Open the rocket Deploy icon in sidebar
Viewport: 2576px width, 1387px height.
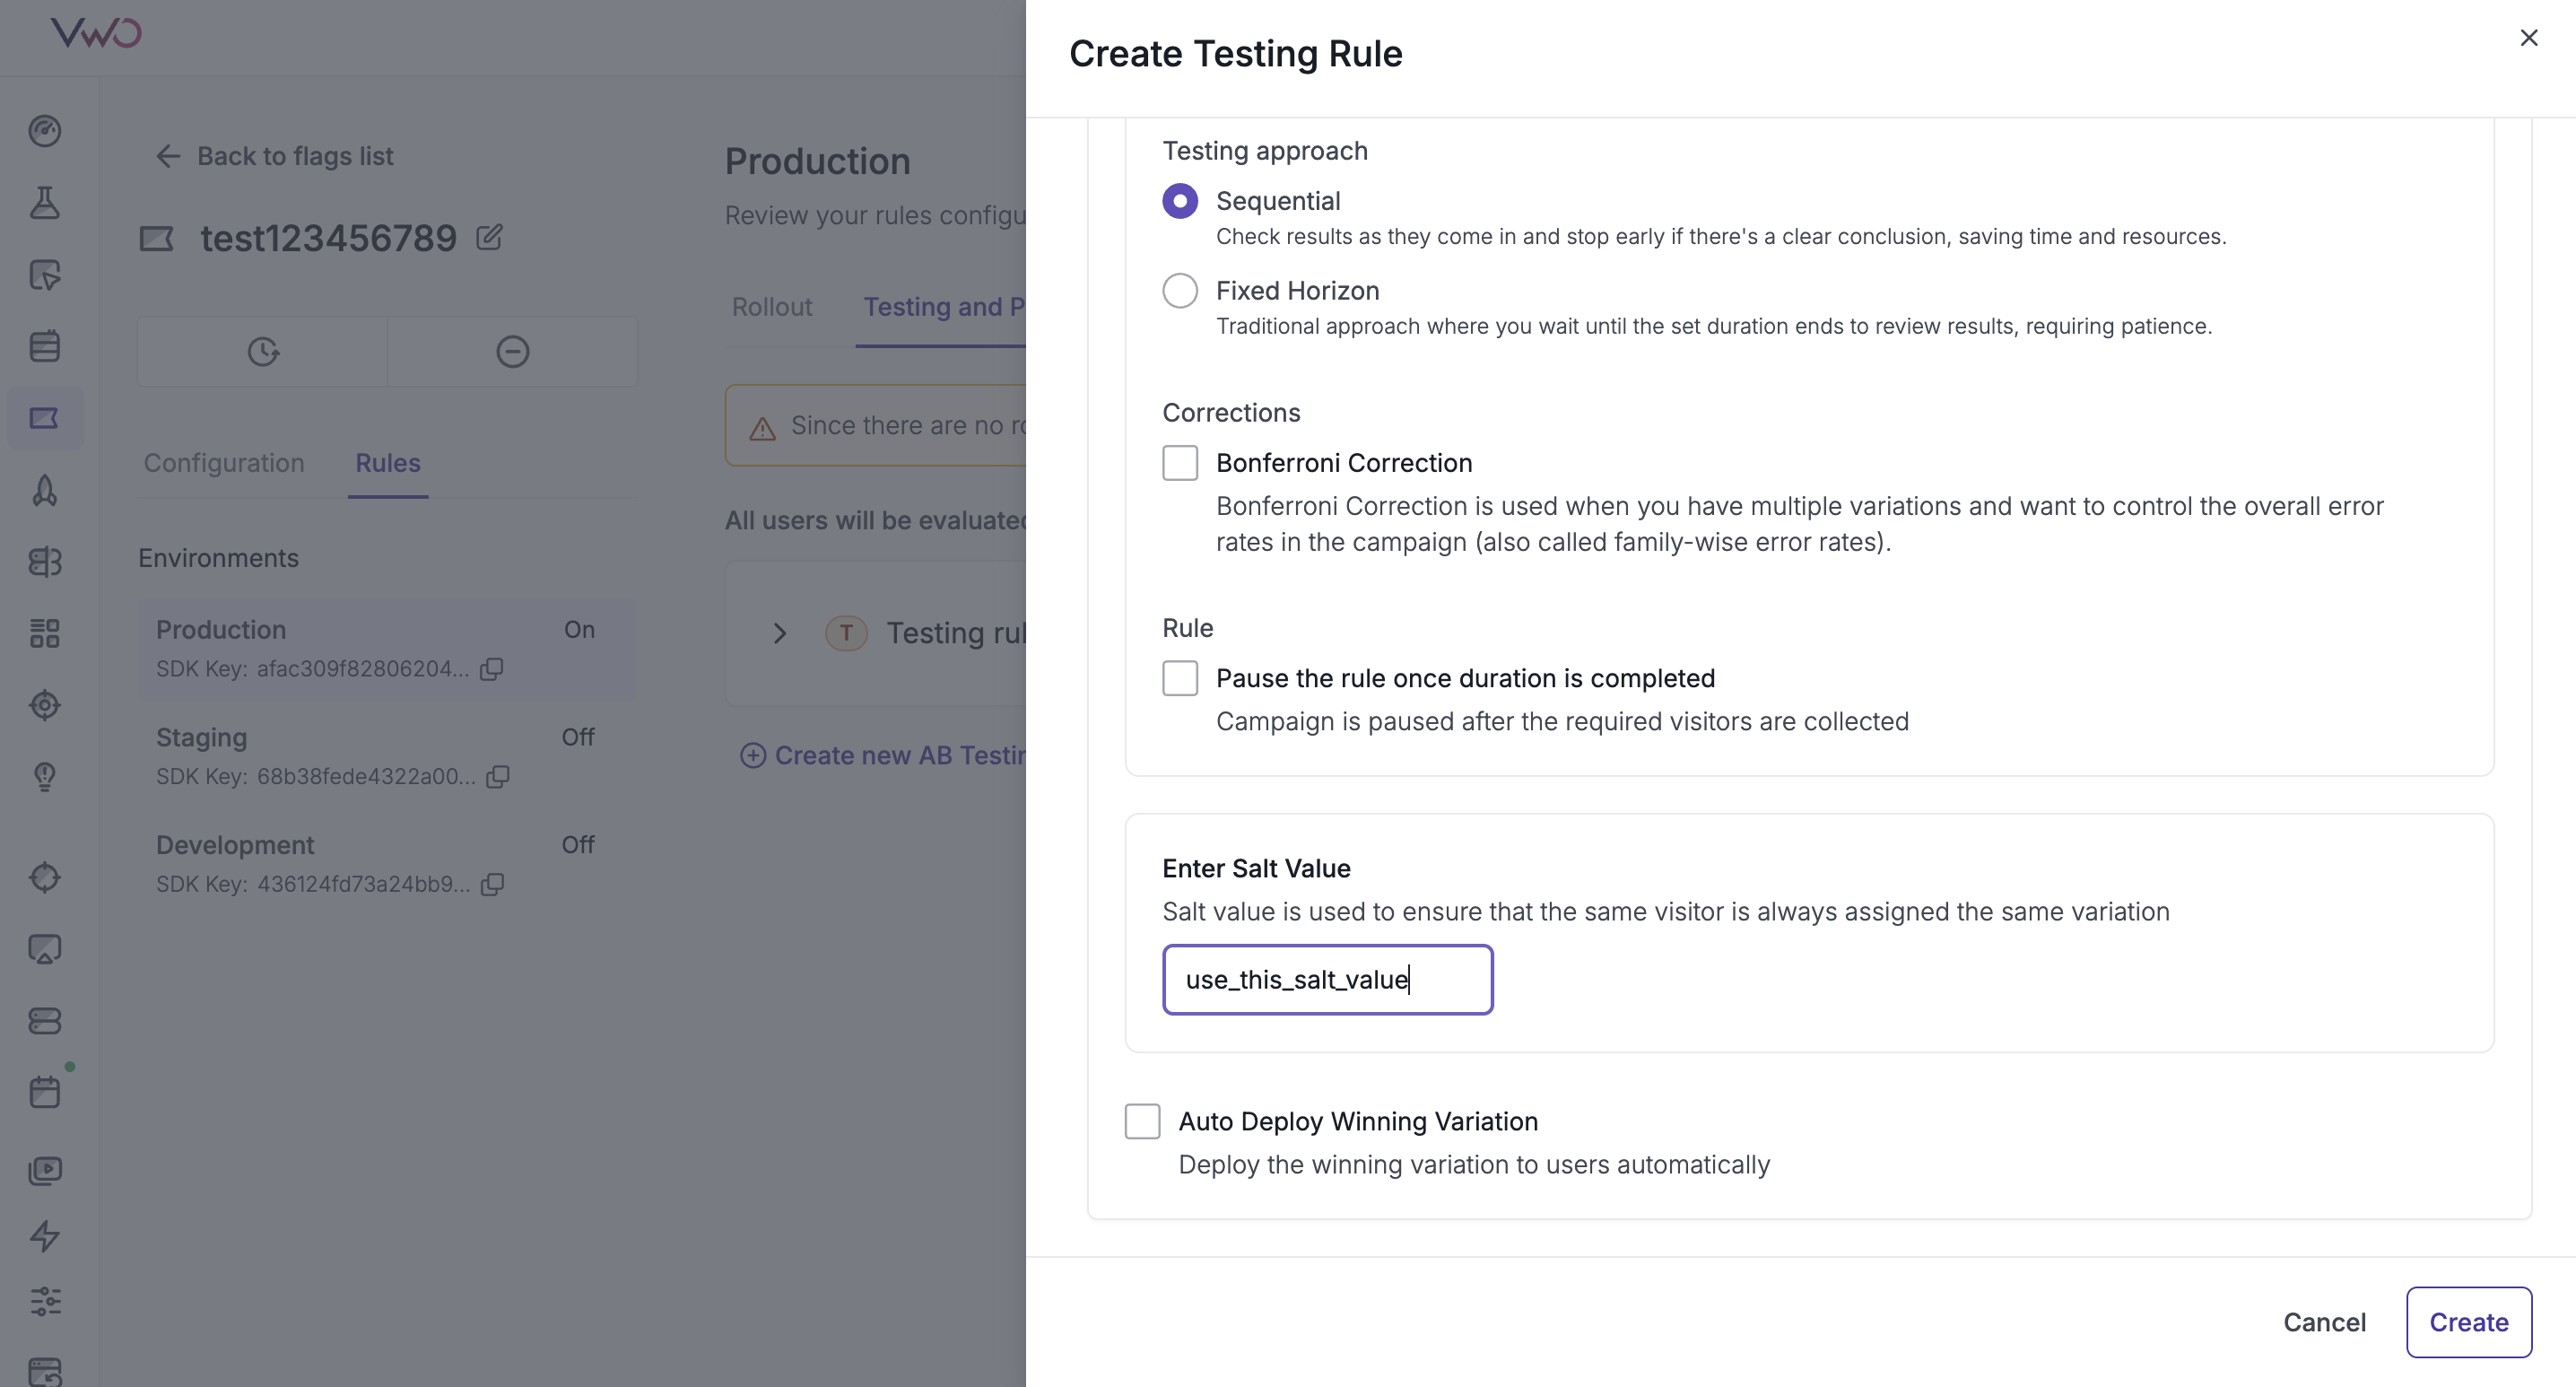tap(45, 490)
